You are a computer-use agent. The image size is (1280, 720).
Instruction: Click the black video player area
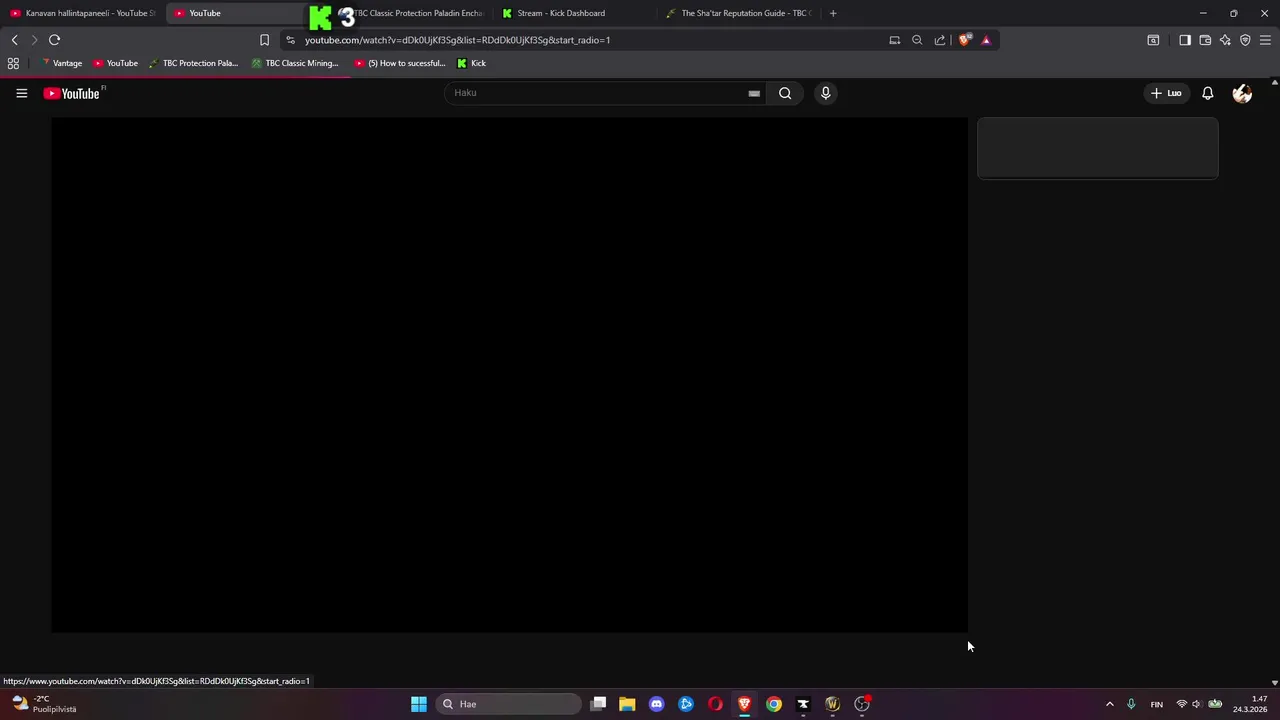(510, 375)
